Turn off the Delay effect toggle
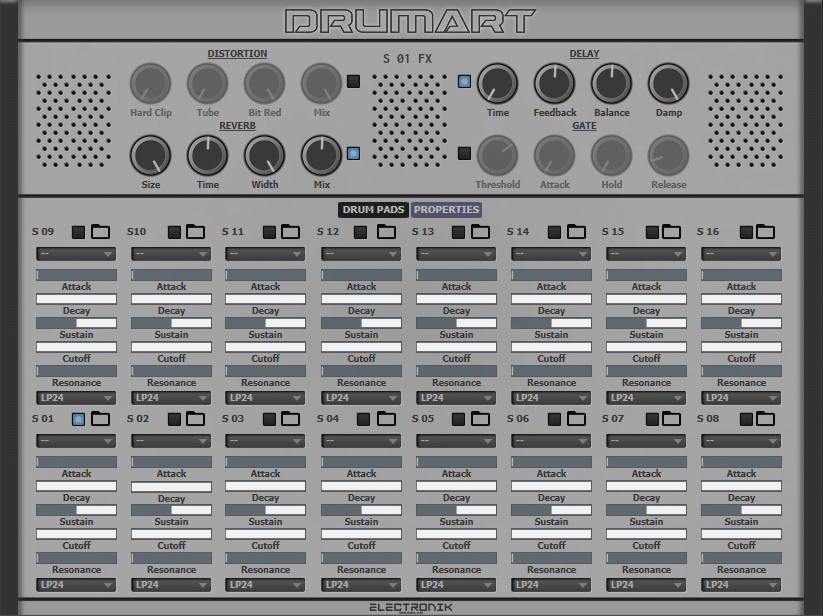This screenshot has width=823, height=616. tap(464, 82)
